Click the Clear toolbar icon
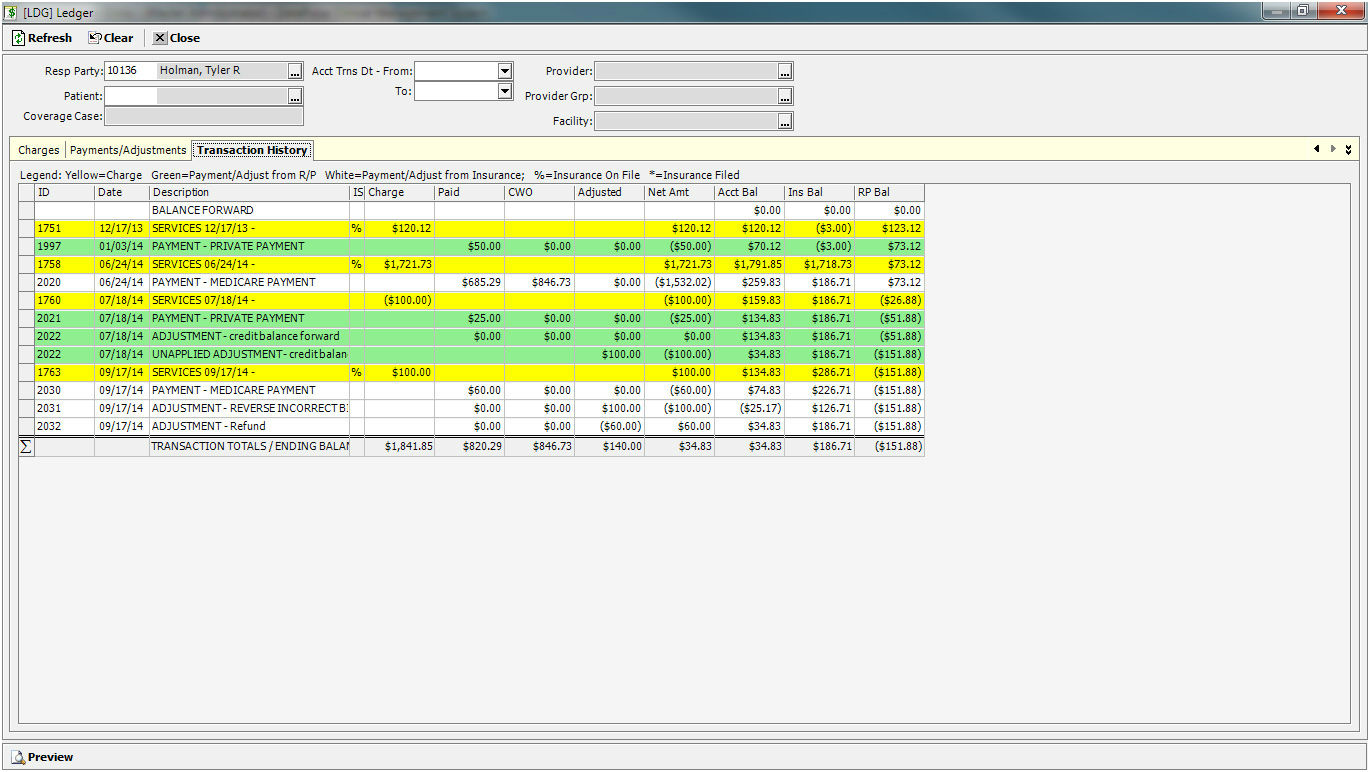The image size is (1370, 772). 95,38
